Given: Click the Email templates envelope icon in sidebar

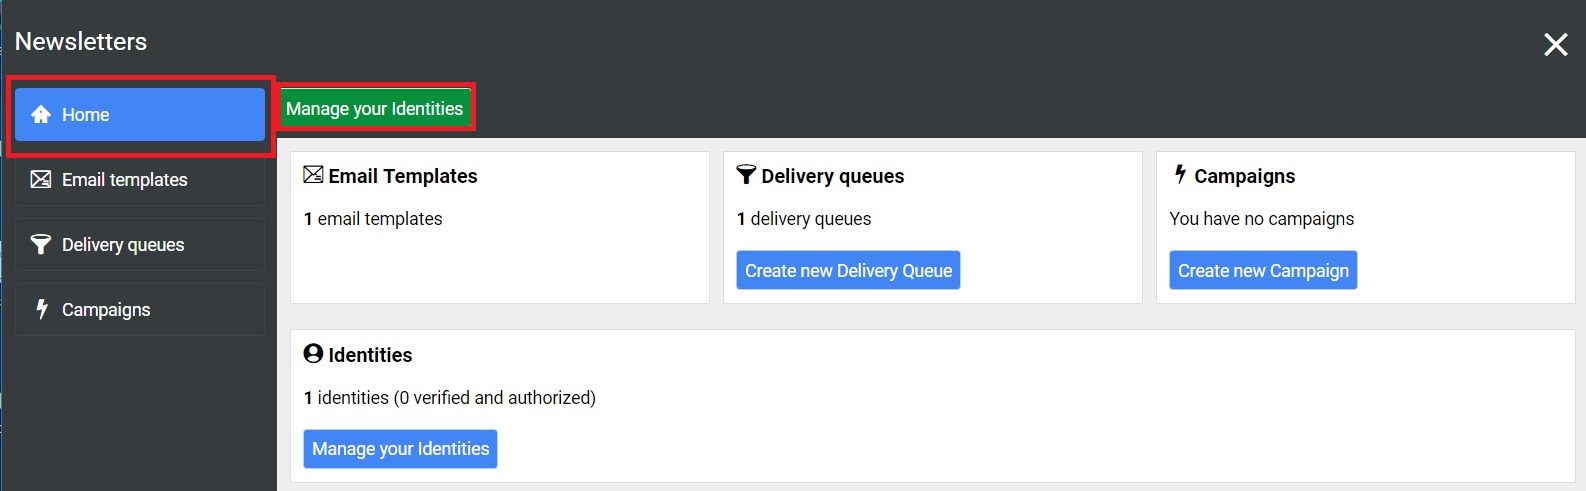Looking at the screenshot, I should pos(41,180).
